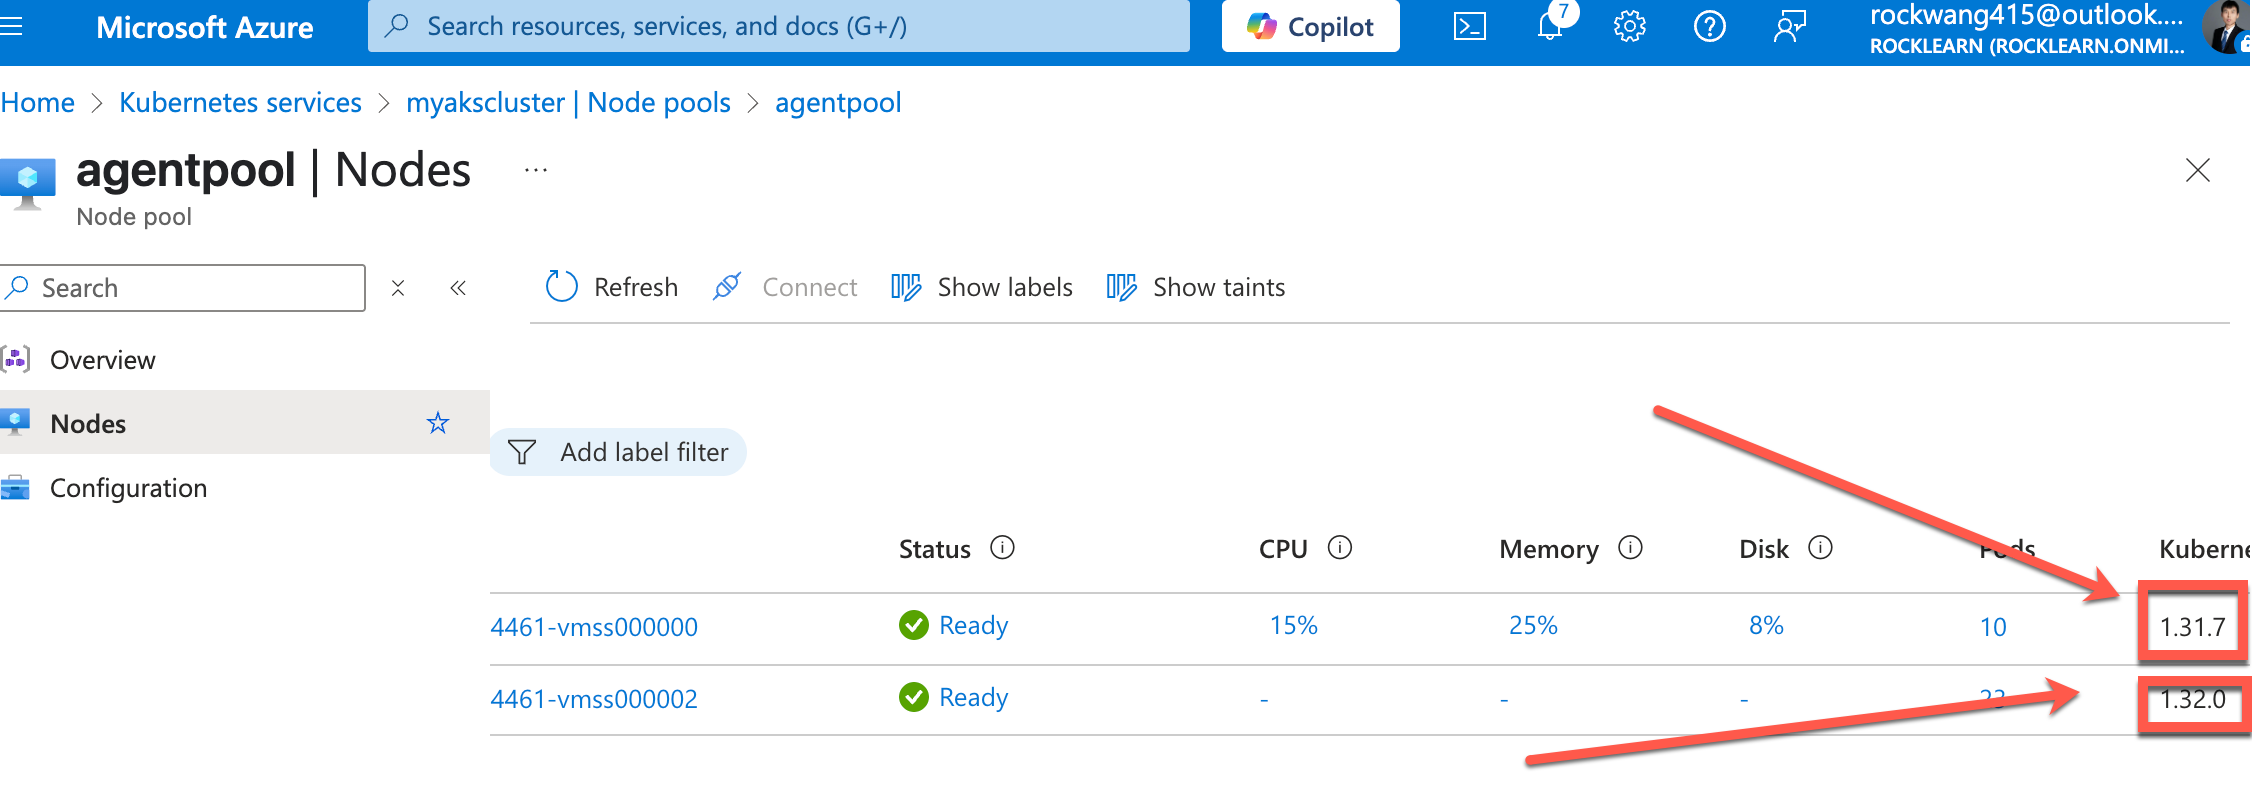Focus the sidebar menu Search box

(184, 288)
